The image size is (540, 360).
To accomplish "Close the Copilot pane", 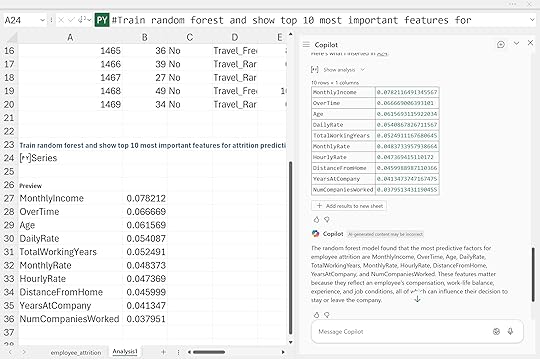I will (x=530, y=43).
